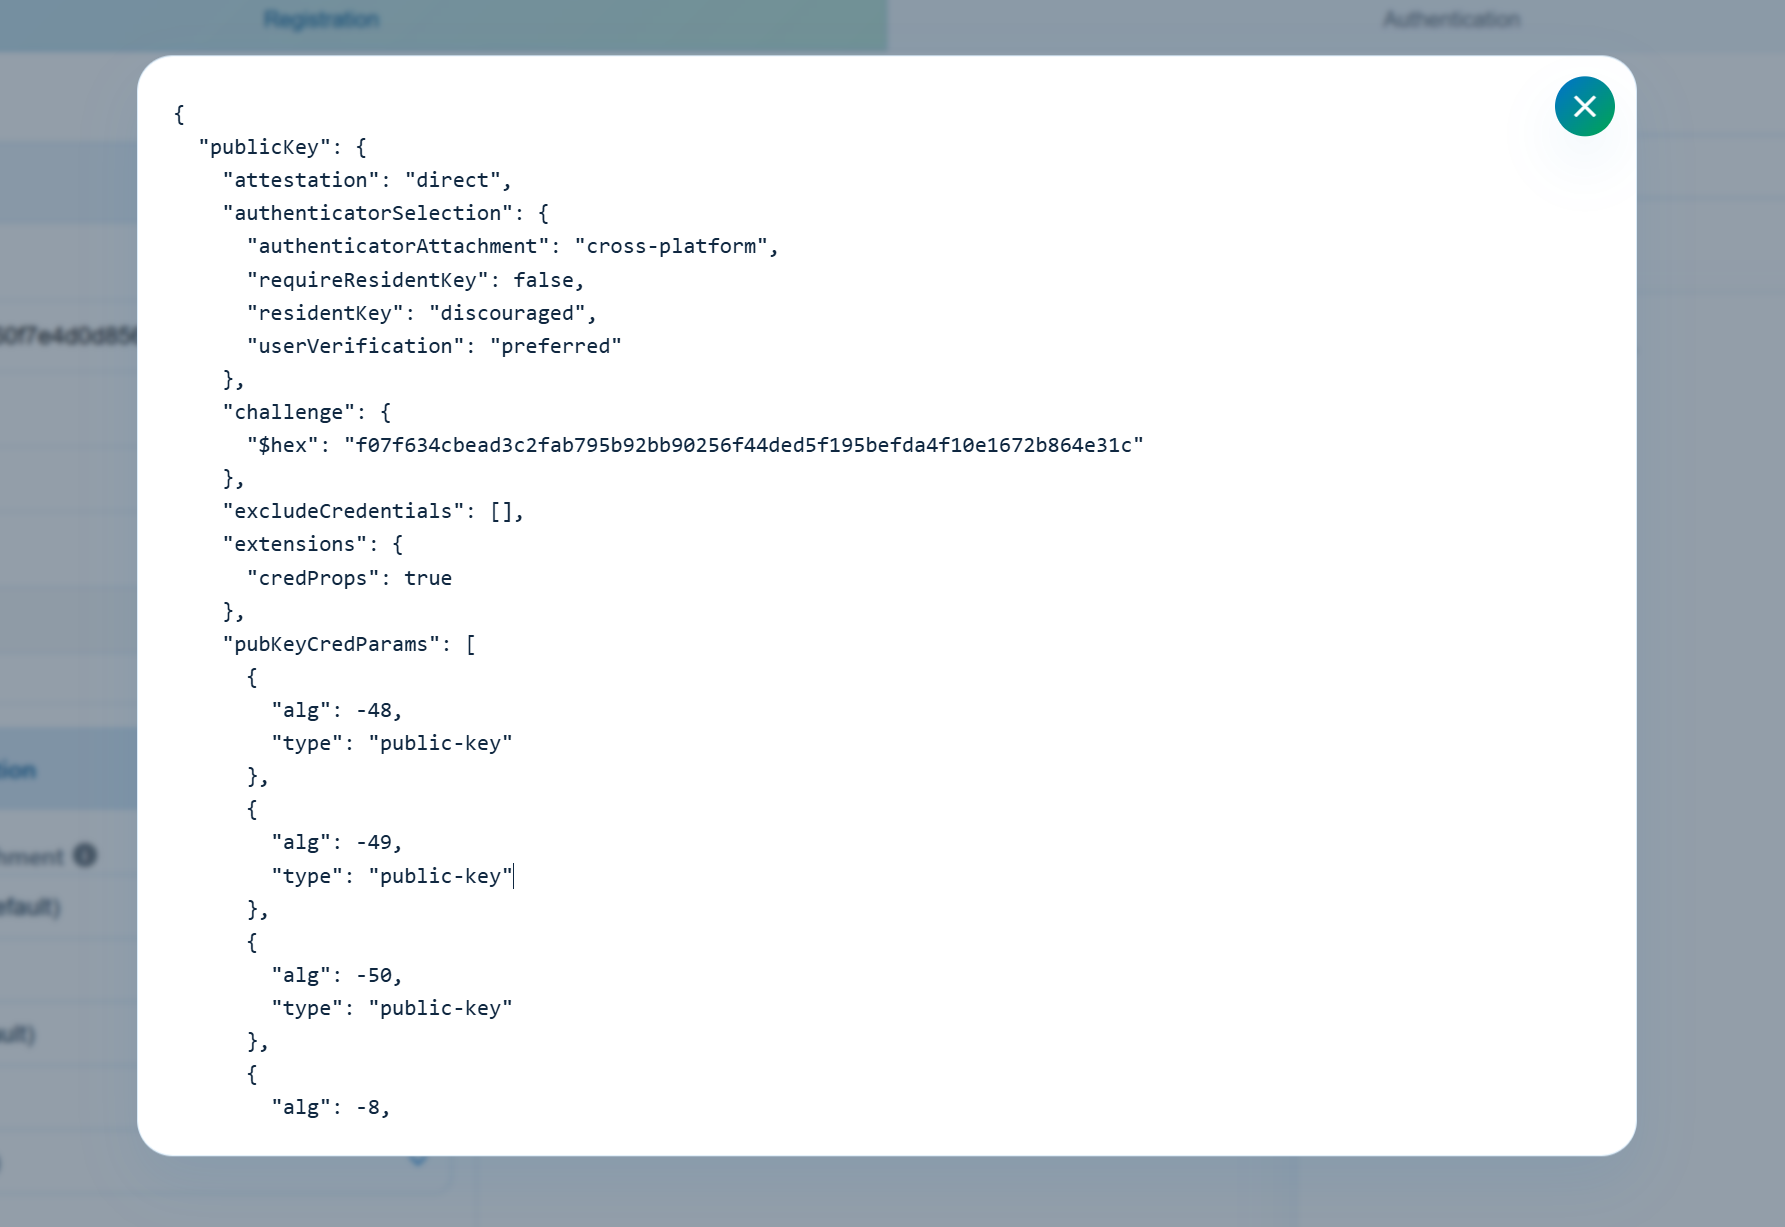The image size is (1785, 1227).
Task: Click the "pubKeyCredParams" key
Action: [331, 644]
